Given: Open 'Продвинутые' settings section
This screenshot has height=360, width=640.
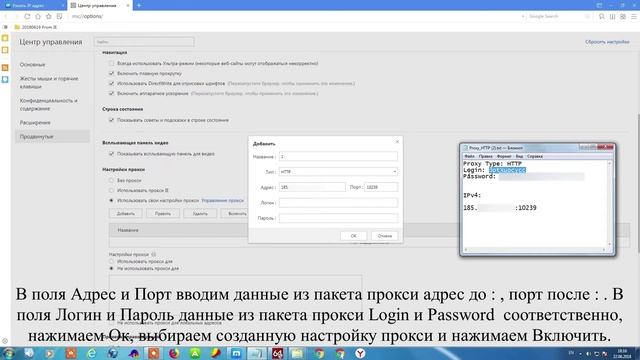Looking at the screenshot, I should click(x=52, y=136).
